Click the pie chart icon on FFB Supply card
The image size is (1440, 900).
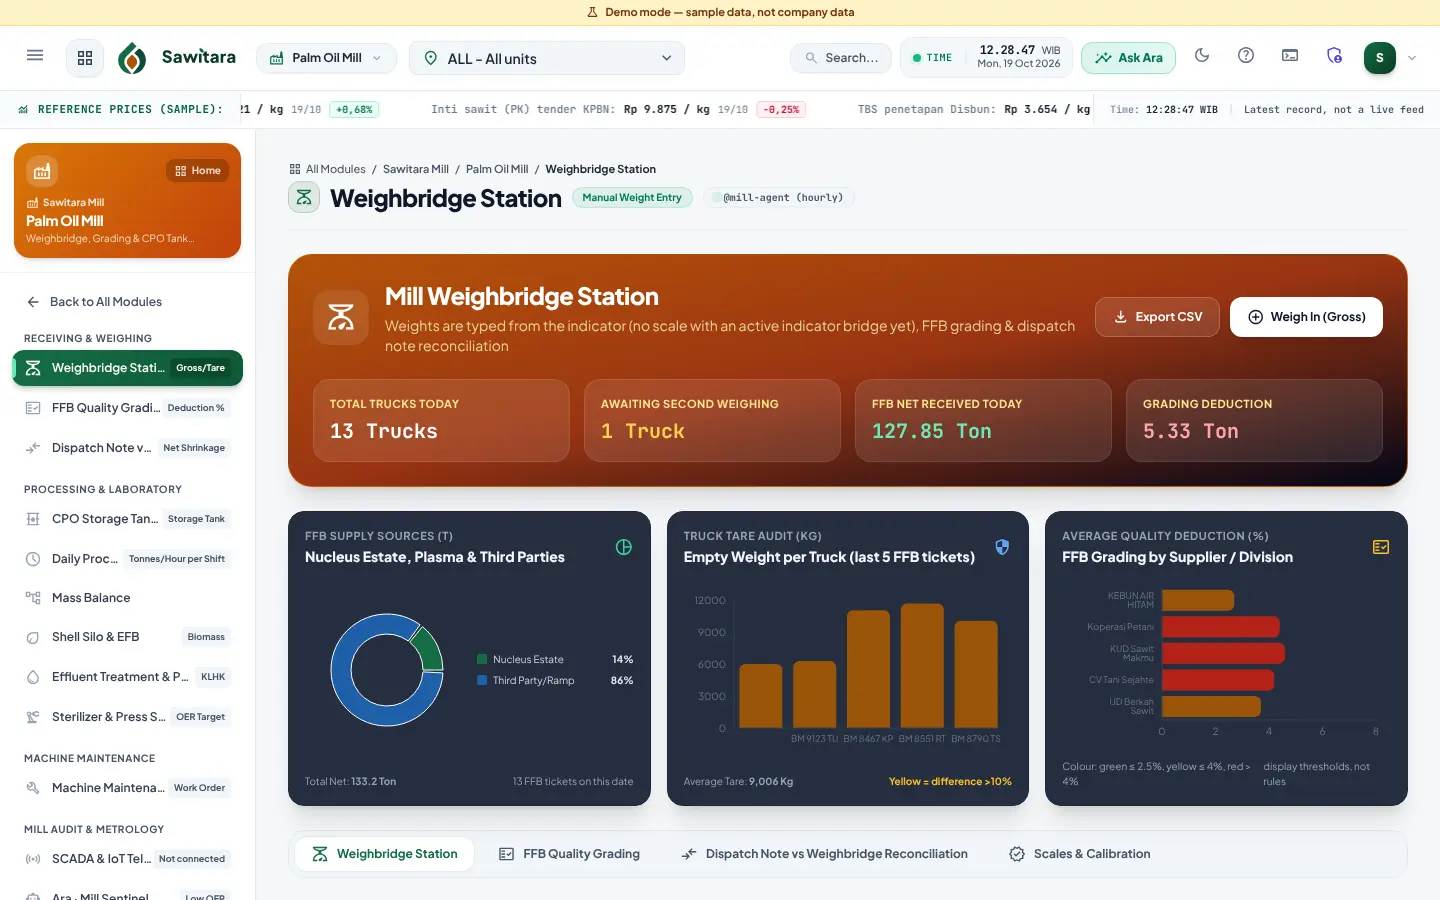[624, 547]
